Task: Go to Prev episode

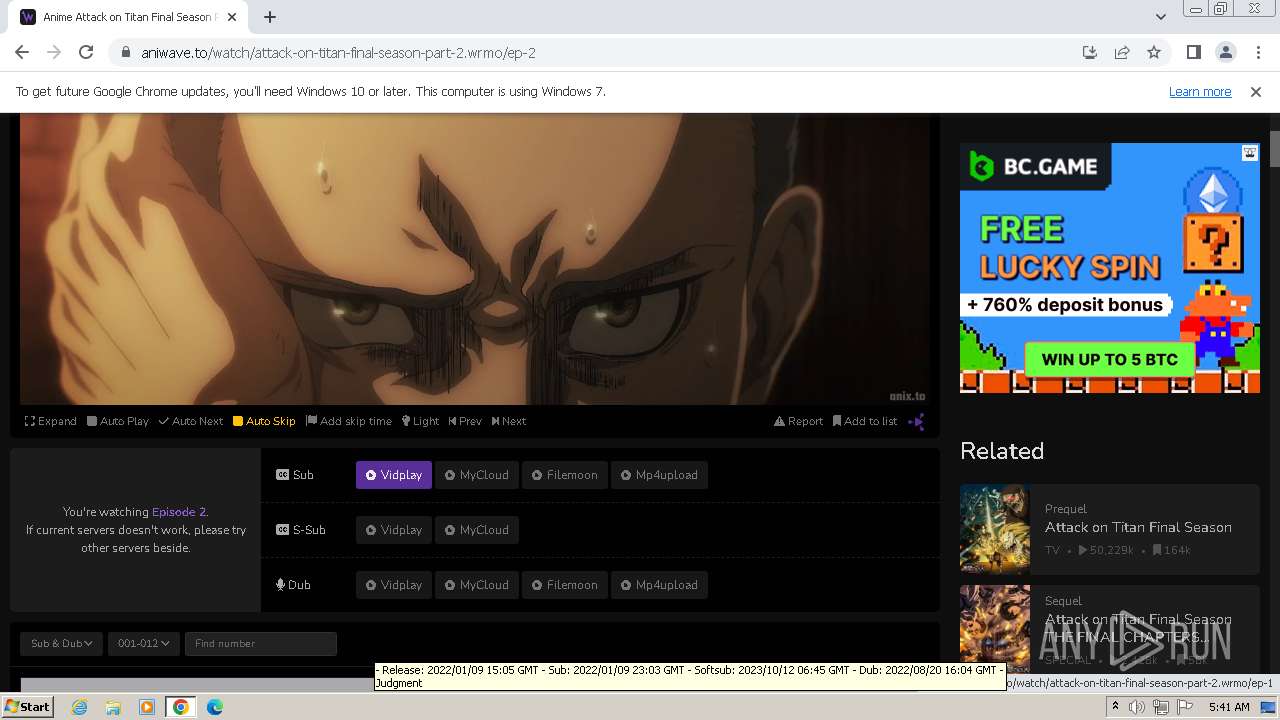Action: pos(465,421)
